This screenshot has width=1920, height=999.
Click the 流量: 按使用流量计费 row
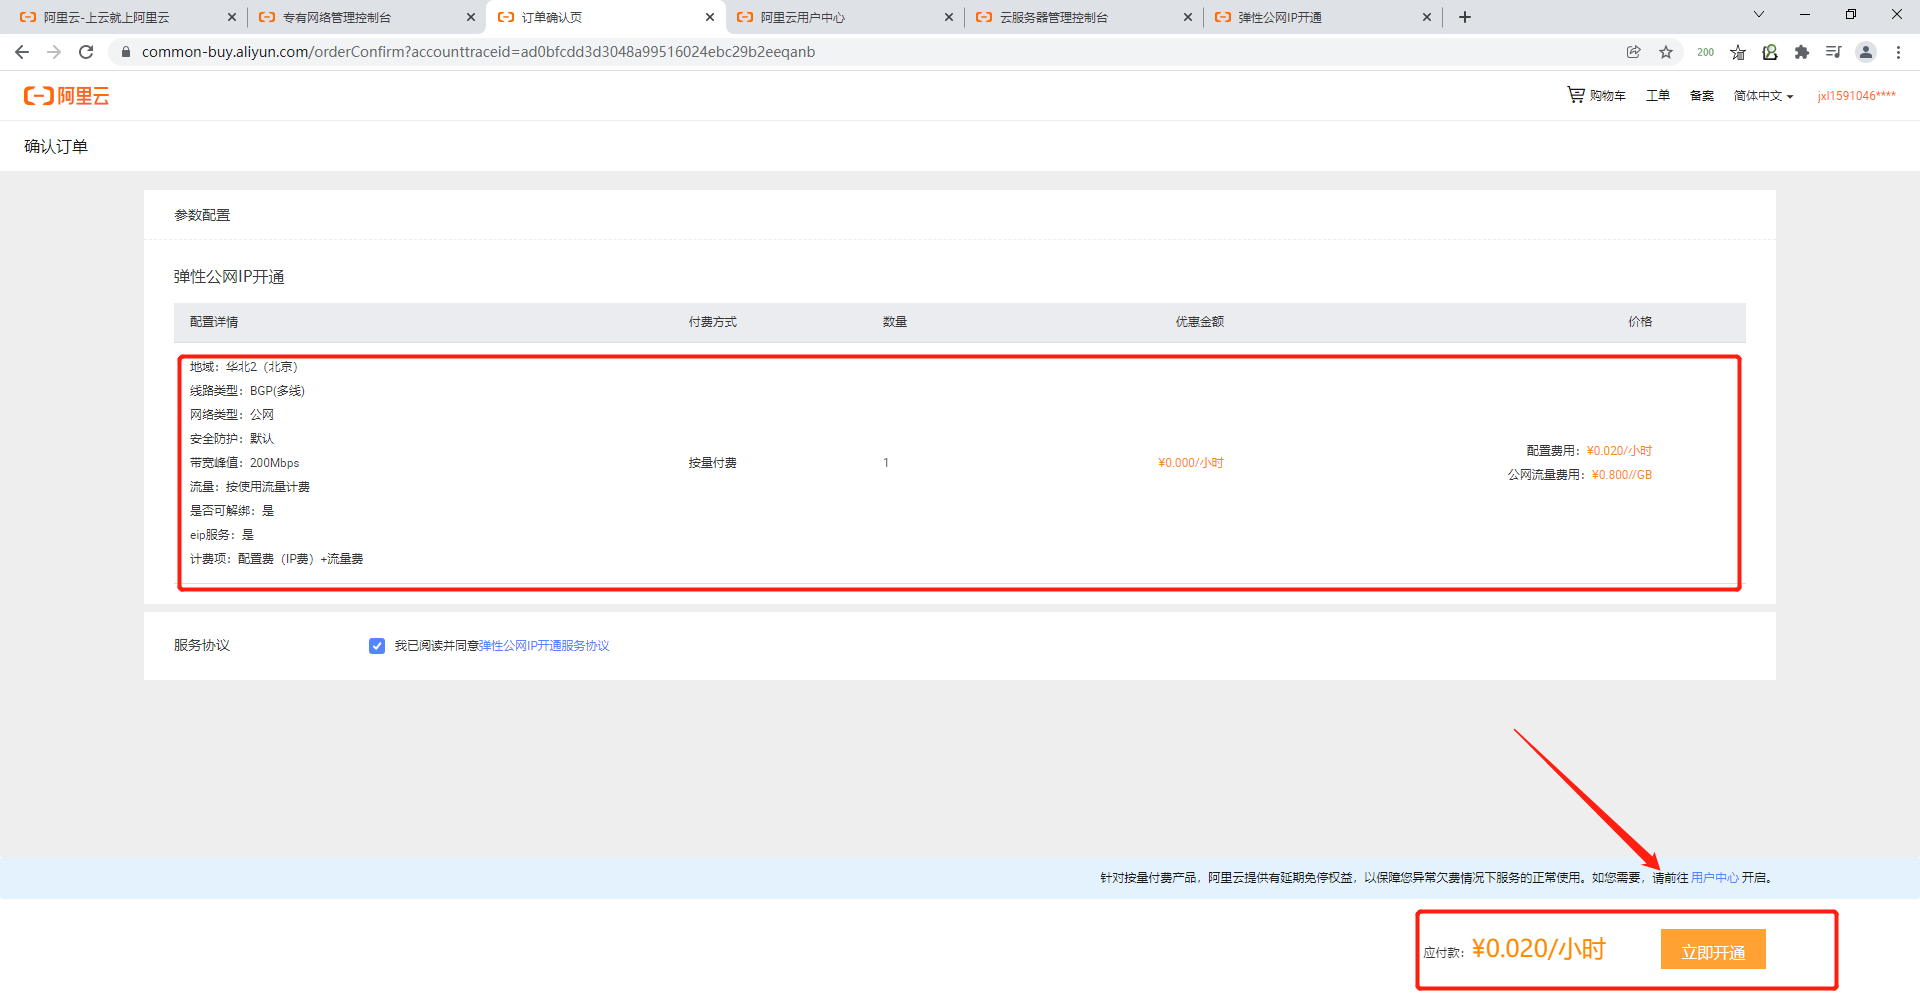[x=250, y=487]
